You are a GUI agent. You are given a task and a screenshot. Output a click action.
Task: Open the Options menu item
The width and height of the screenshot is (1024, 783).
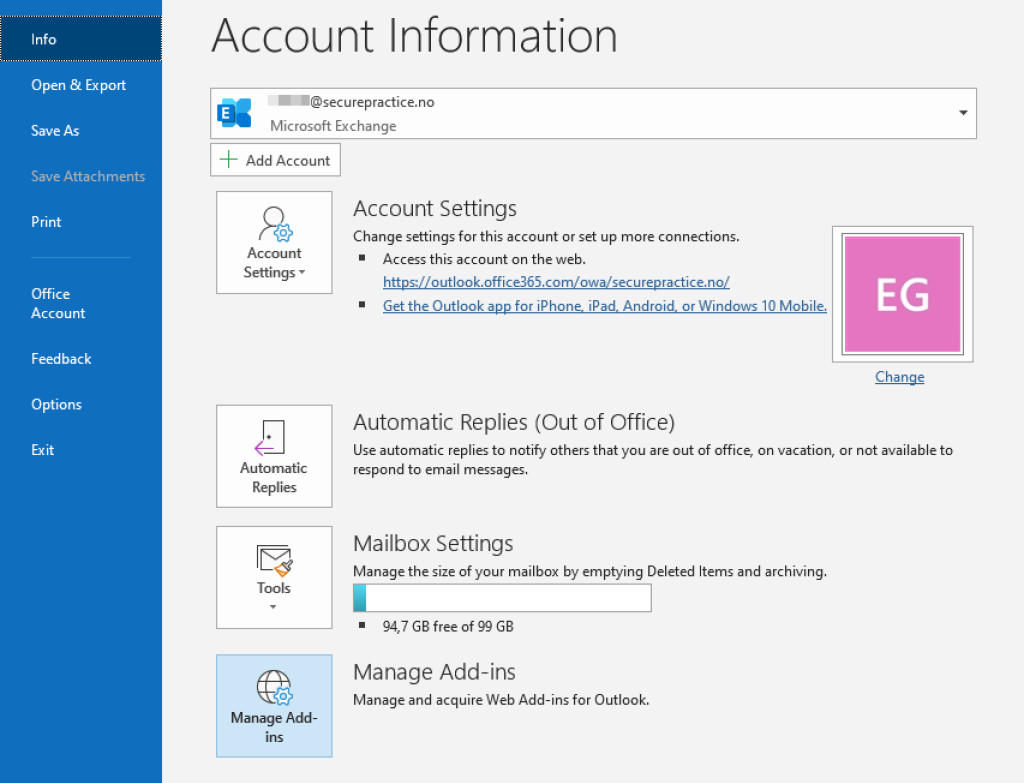pos(56,404)
